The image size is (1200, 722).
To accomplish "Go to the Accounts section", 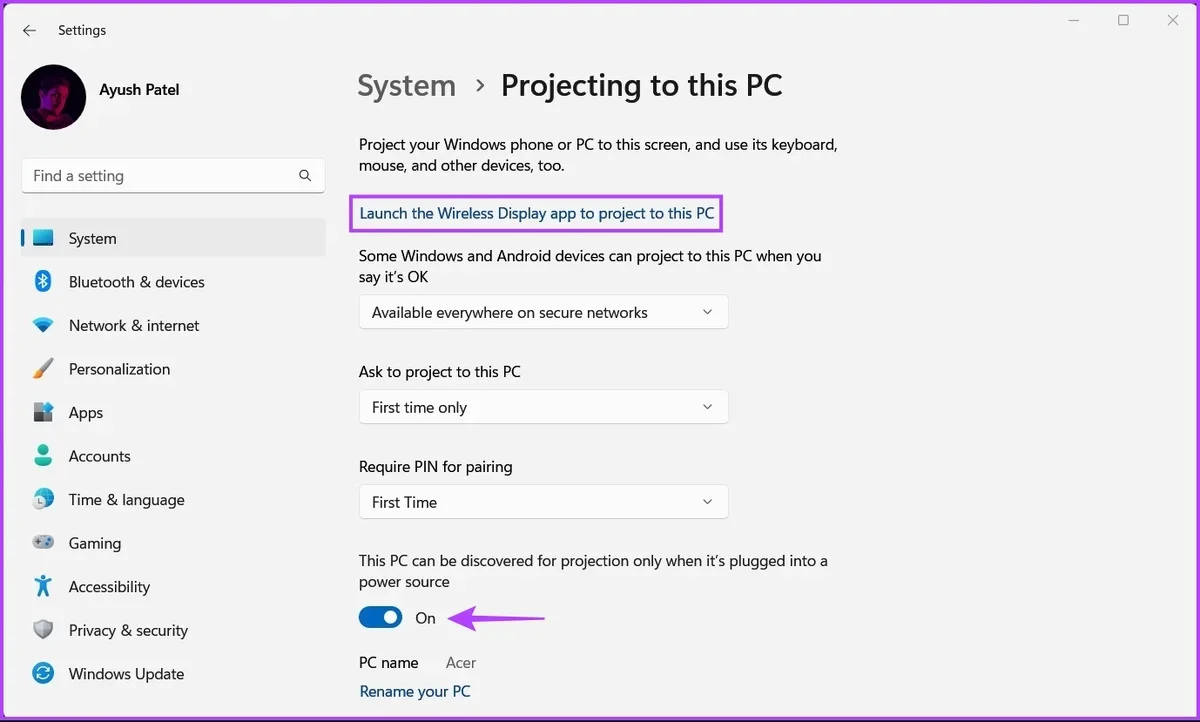I will point(99,456).
